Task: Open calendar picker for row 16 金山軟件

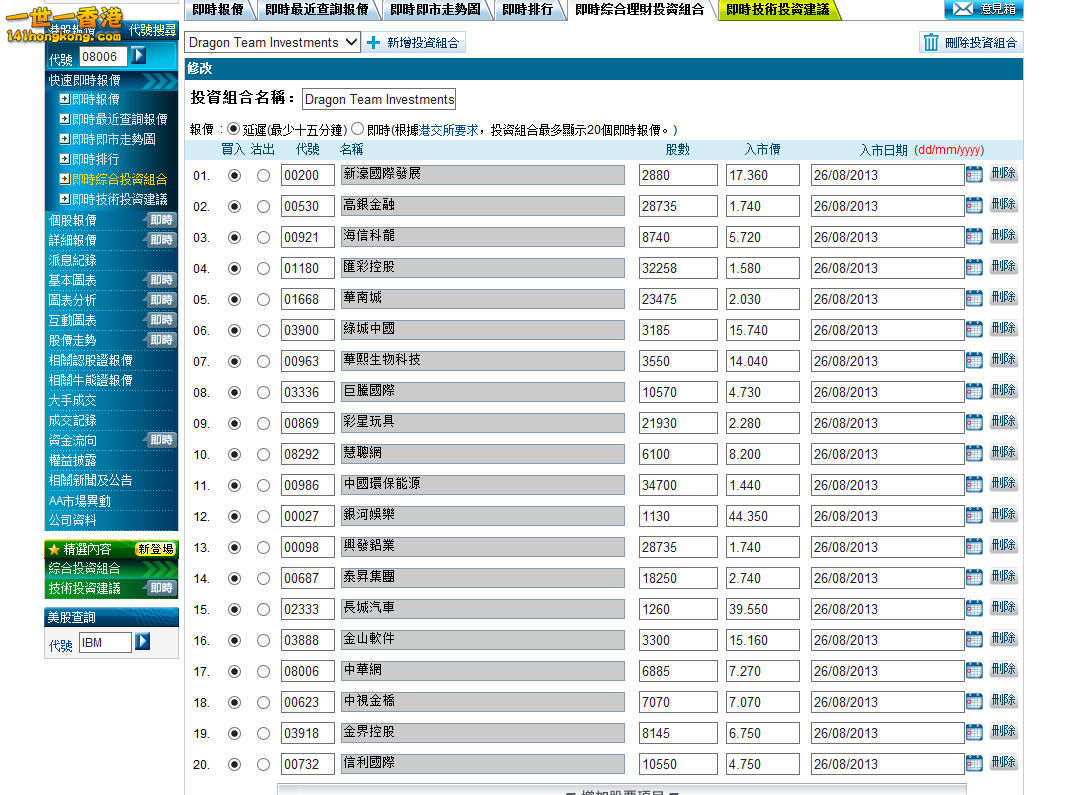Action: pos(974,639)
